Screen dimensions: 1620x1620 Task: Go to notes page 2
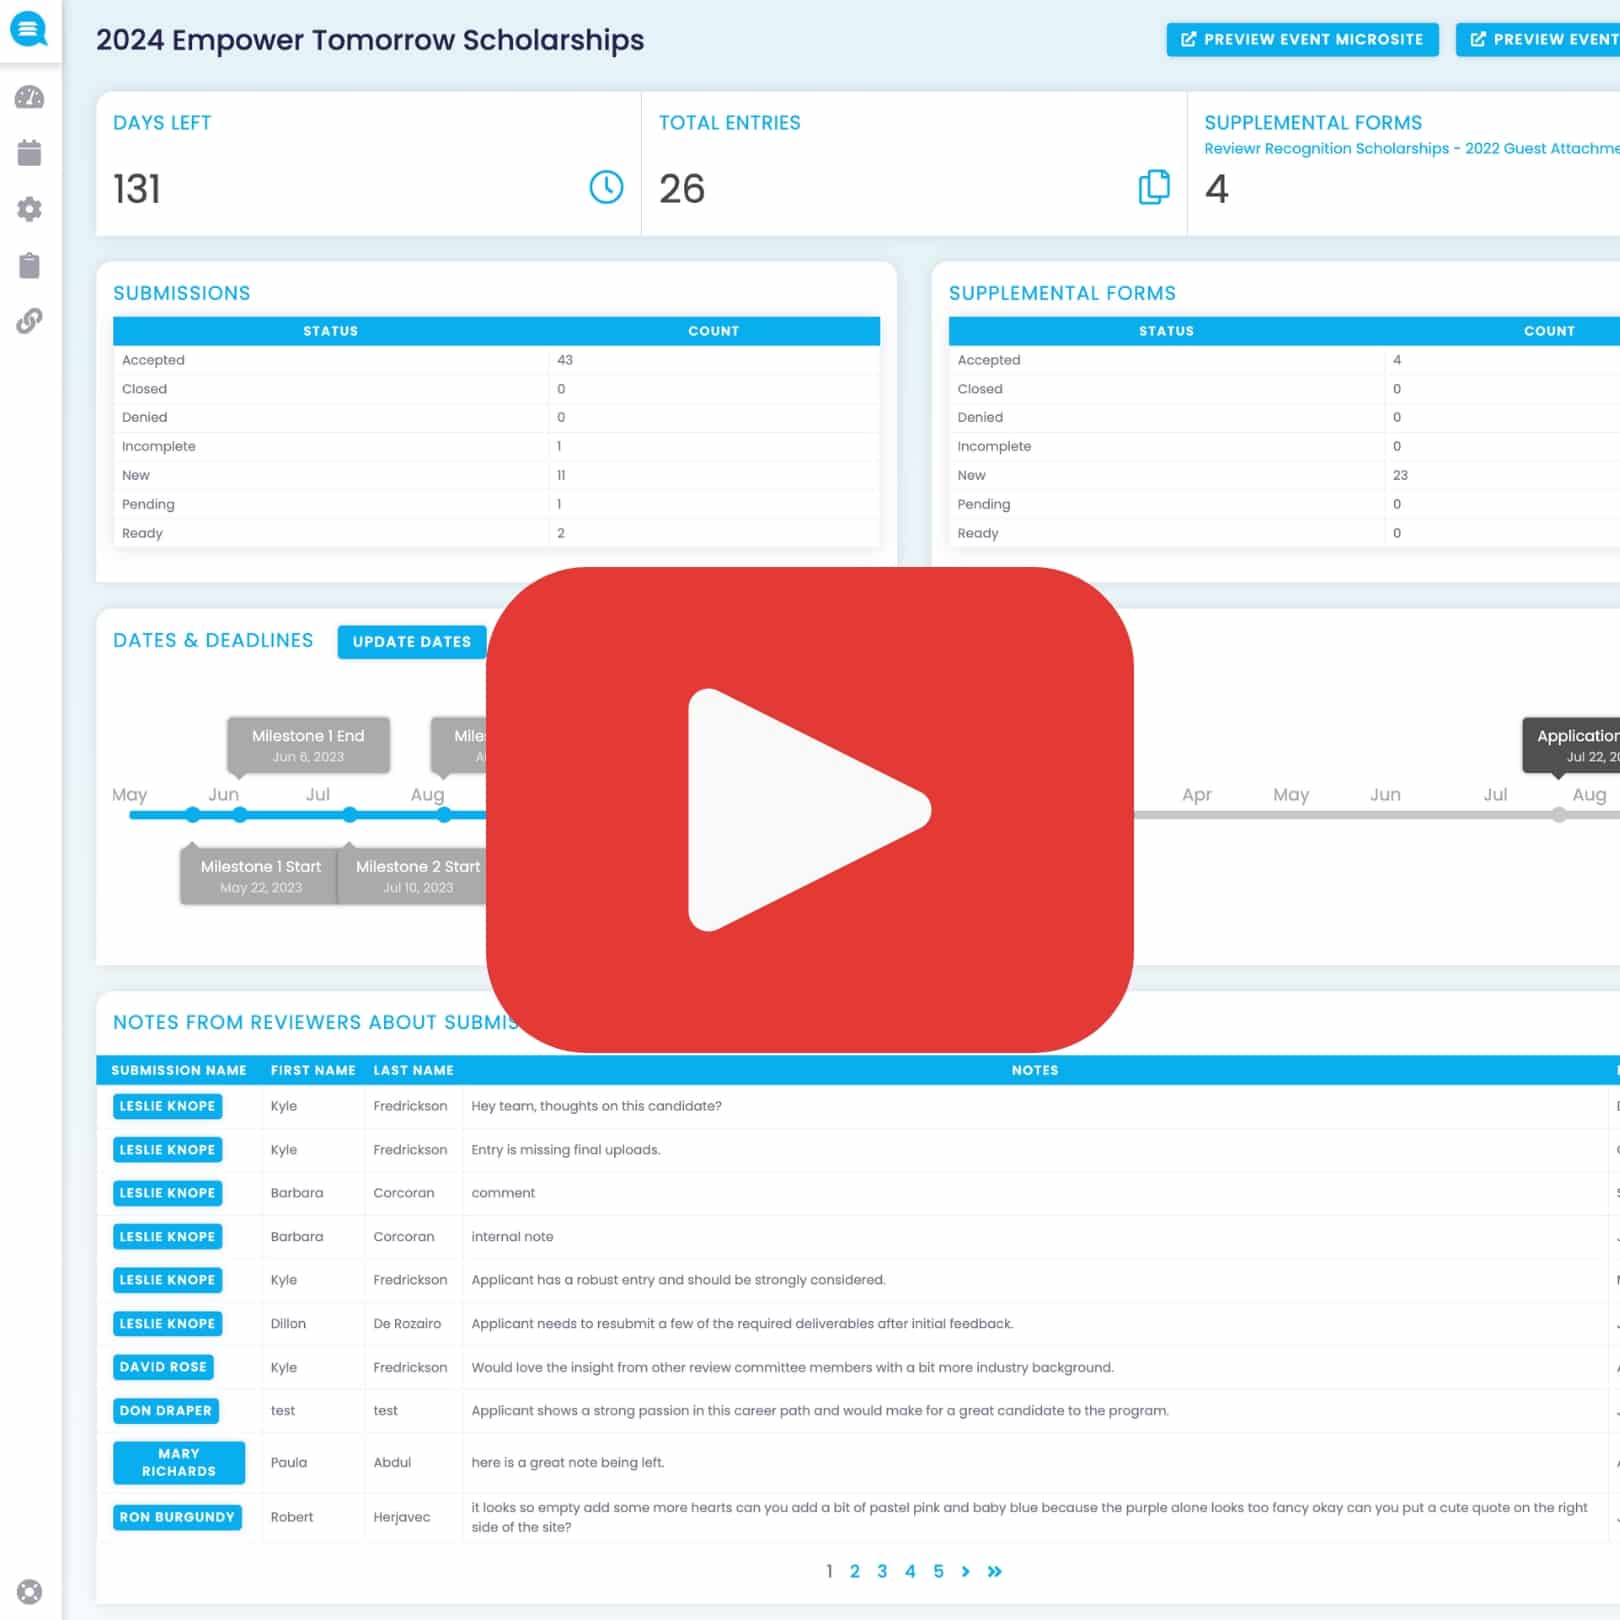pyautogui.click(x=854, y=1571)
